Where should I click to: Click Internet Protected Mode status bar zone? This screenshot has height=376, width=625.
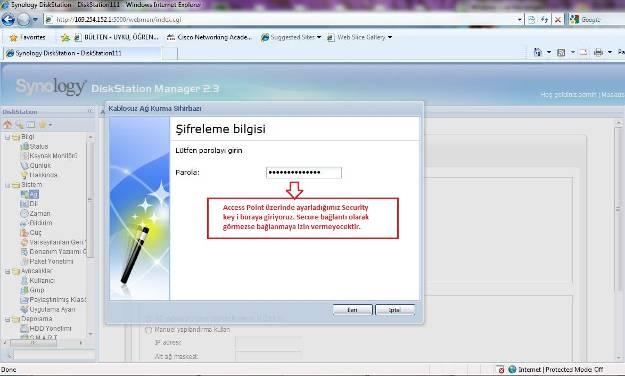(556, 370)
